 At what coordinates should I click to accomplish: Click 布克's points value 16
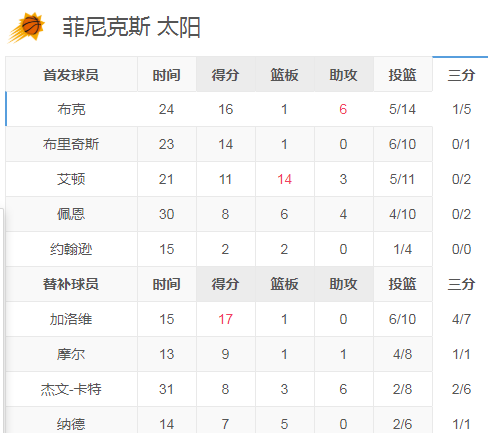(225, 109)
